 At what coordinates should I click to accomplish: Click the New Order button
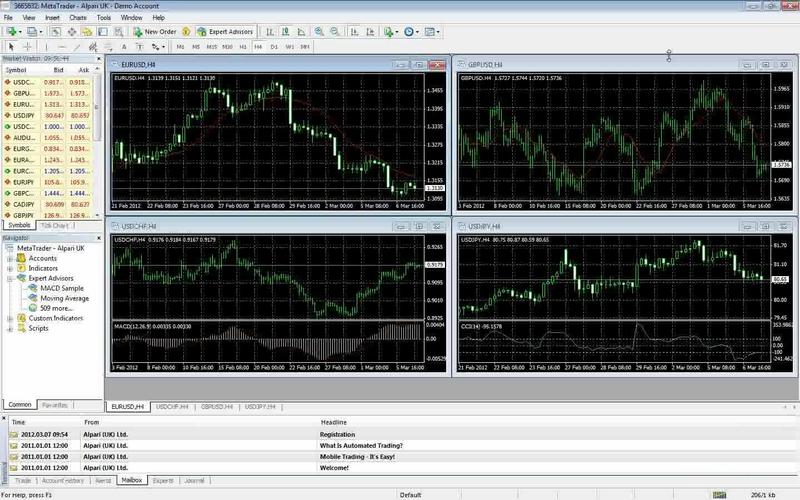pyautogui.click(x=155, y=32)
